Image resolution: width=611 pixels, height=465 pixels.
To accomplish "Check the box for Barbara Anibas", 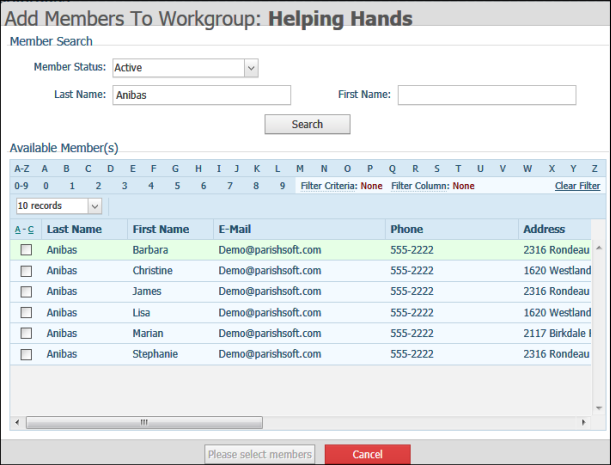I will [26, 250].
